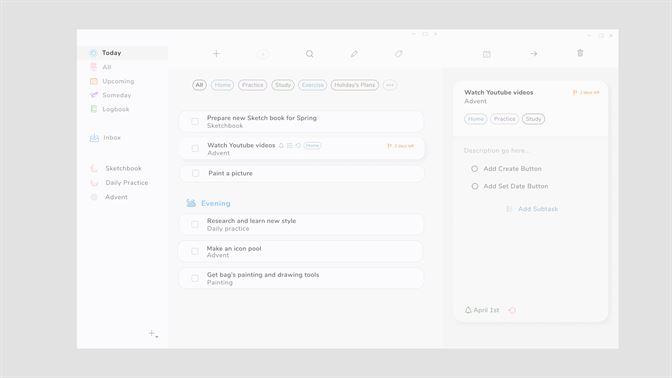
Task: Check off Prepare new Sketch book for Spring
Action: point(195,122)
